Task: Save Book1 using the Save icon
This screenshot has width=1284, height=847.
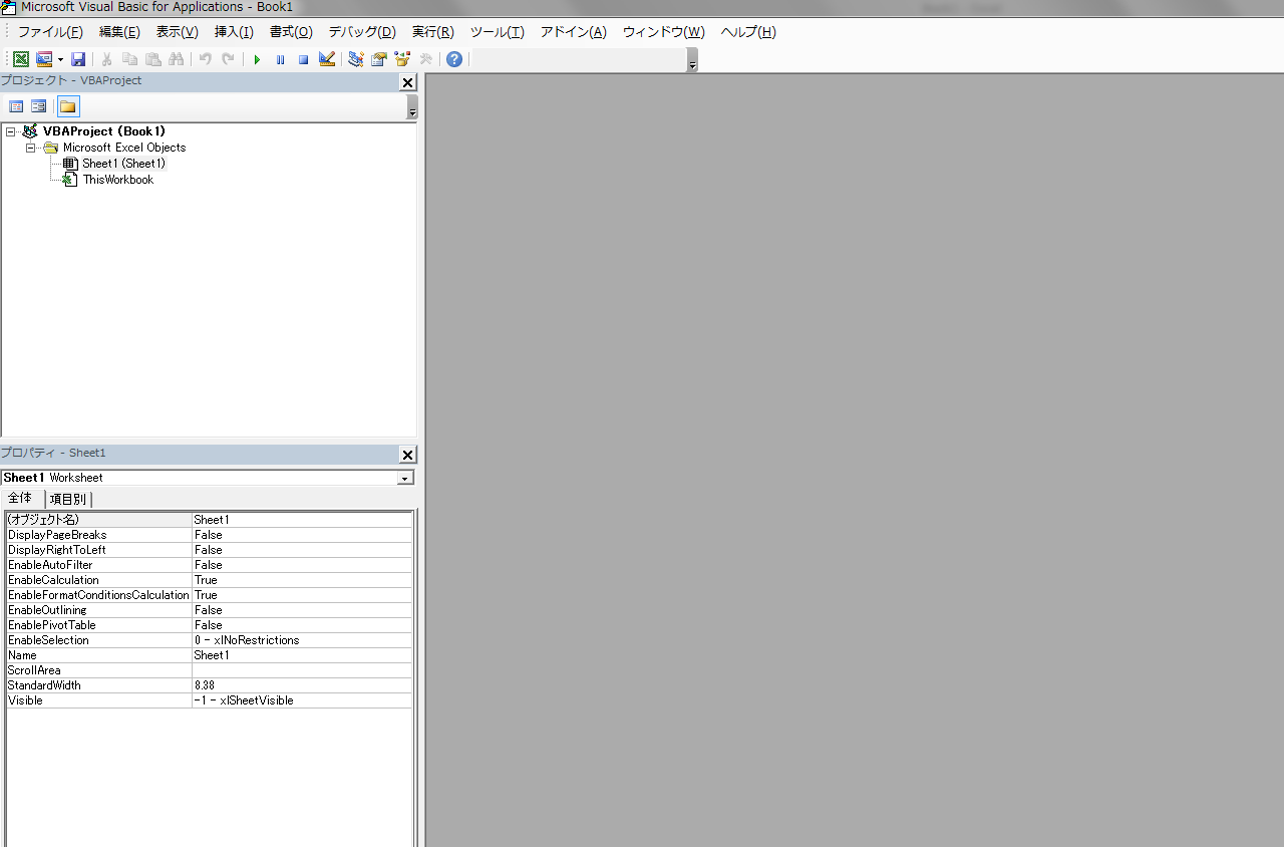Action: [x=78, y=59]
